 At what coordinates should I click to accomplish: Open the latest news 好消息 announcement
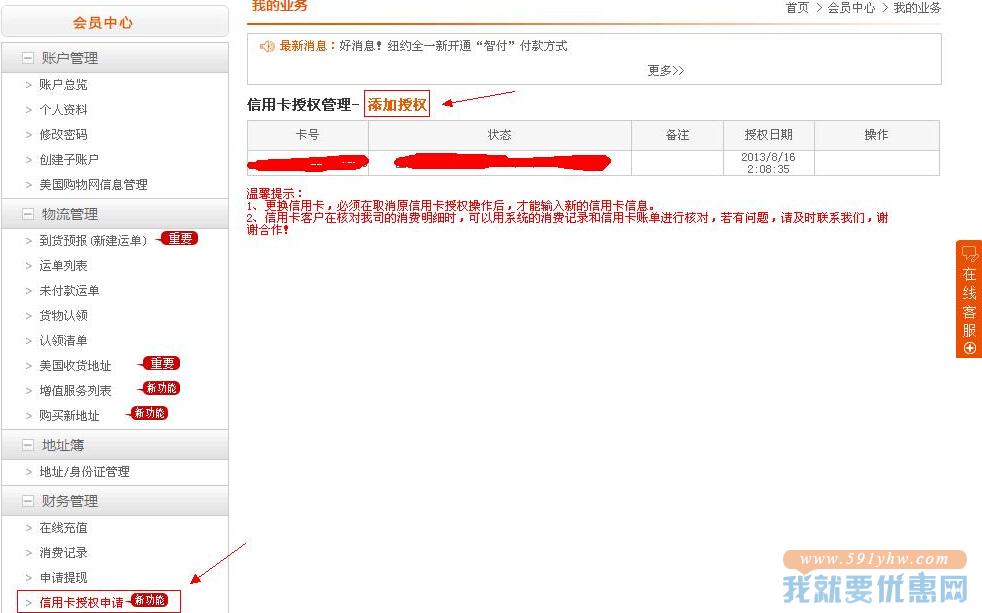[453, 46]
